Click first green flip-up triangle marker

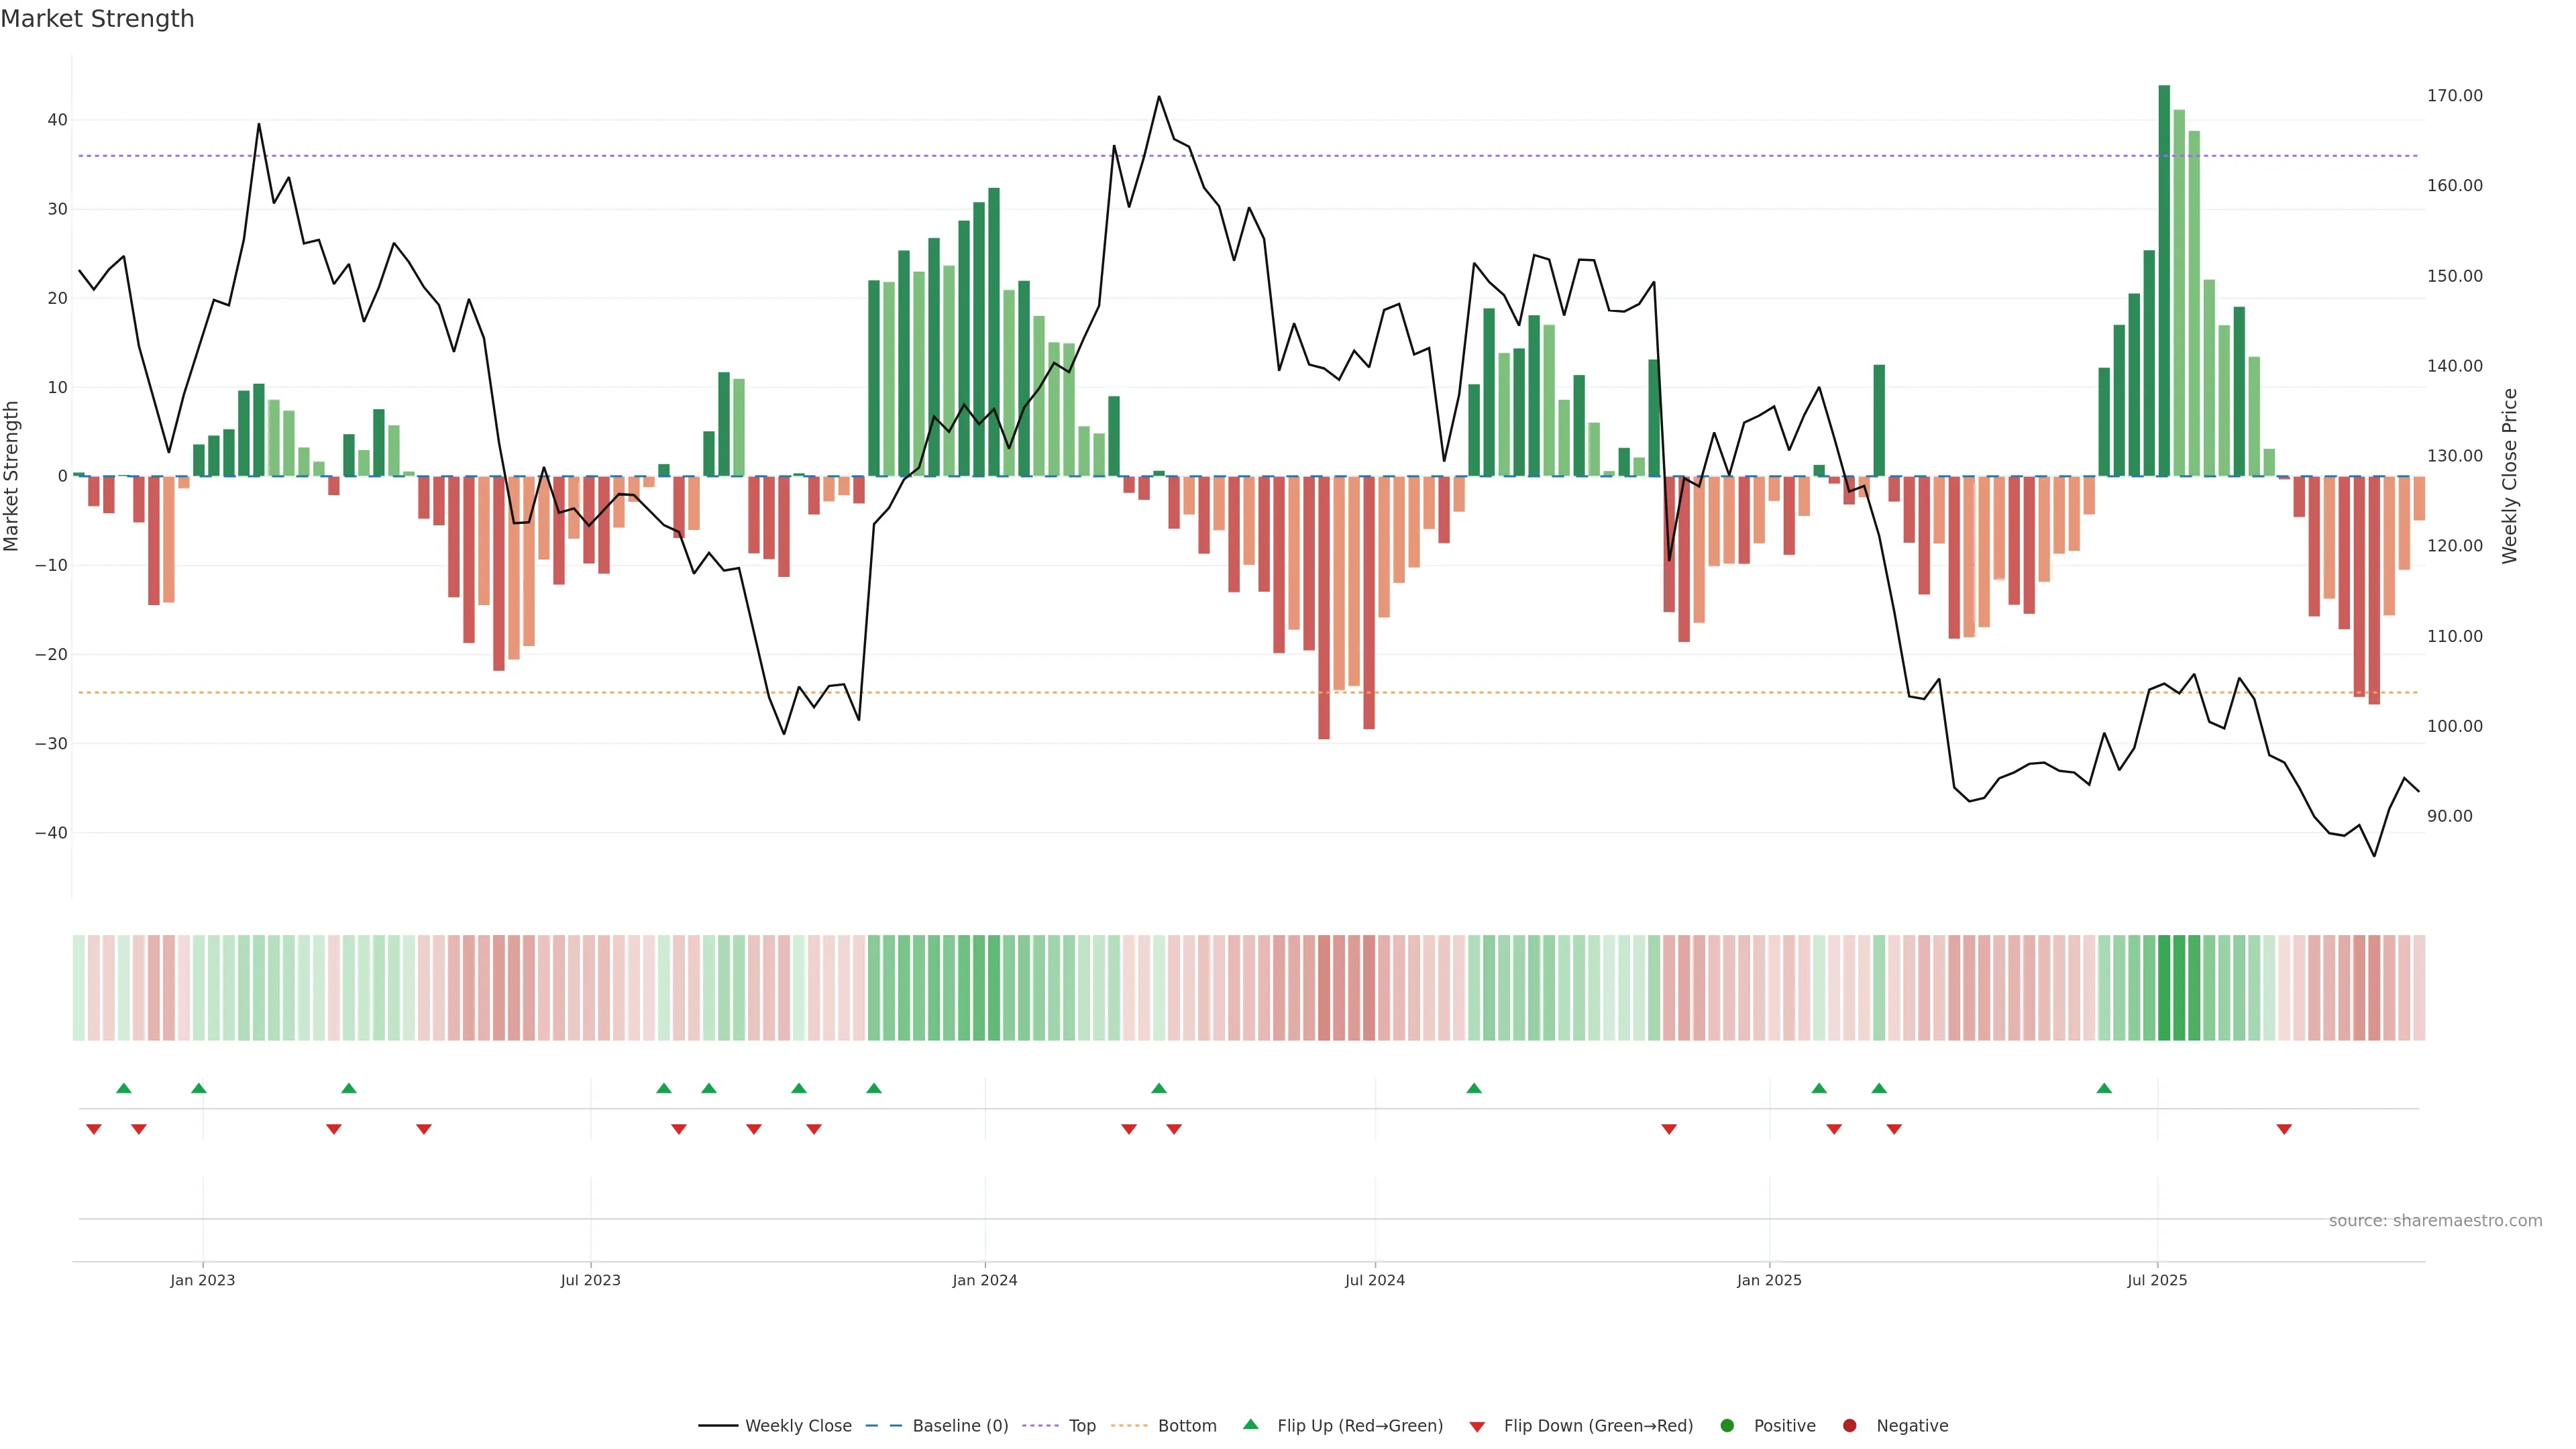click(124, 1088)
